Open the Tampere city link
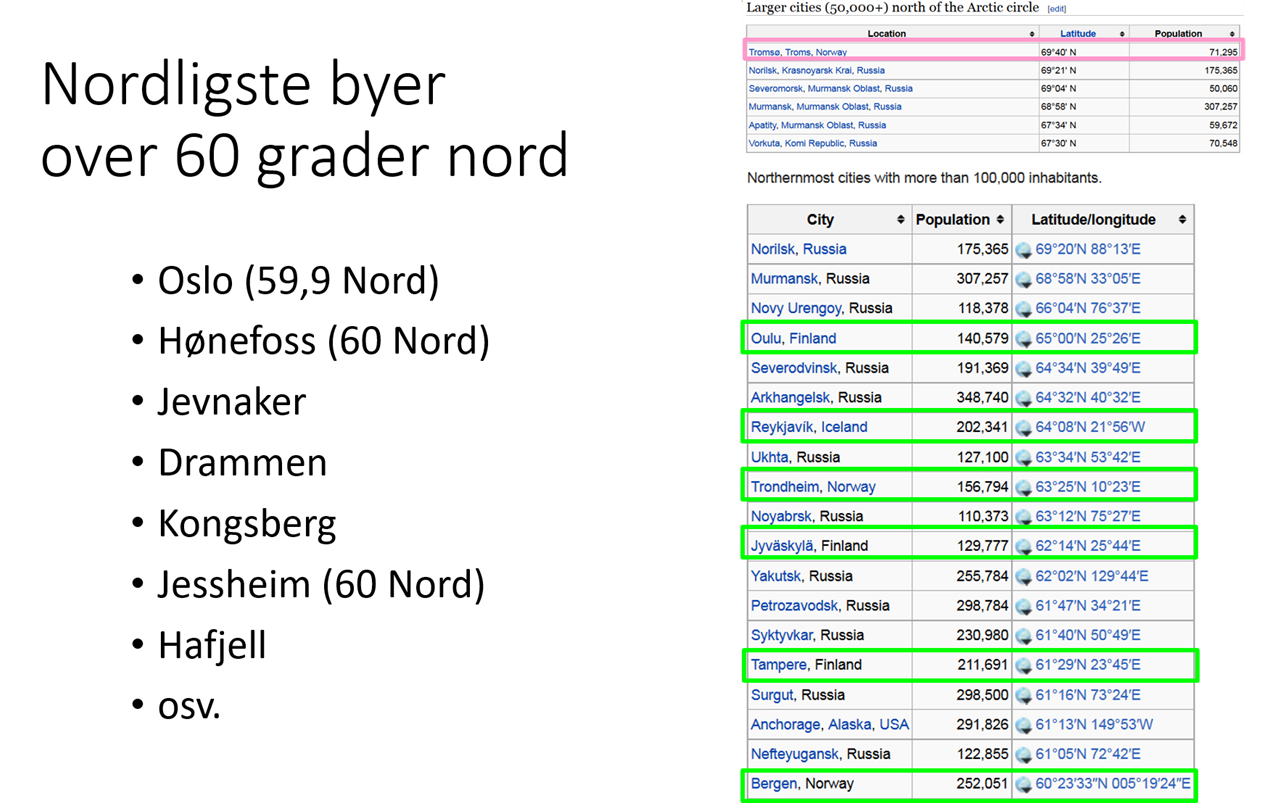 click(x=779, y=665)
